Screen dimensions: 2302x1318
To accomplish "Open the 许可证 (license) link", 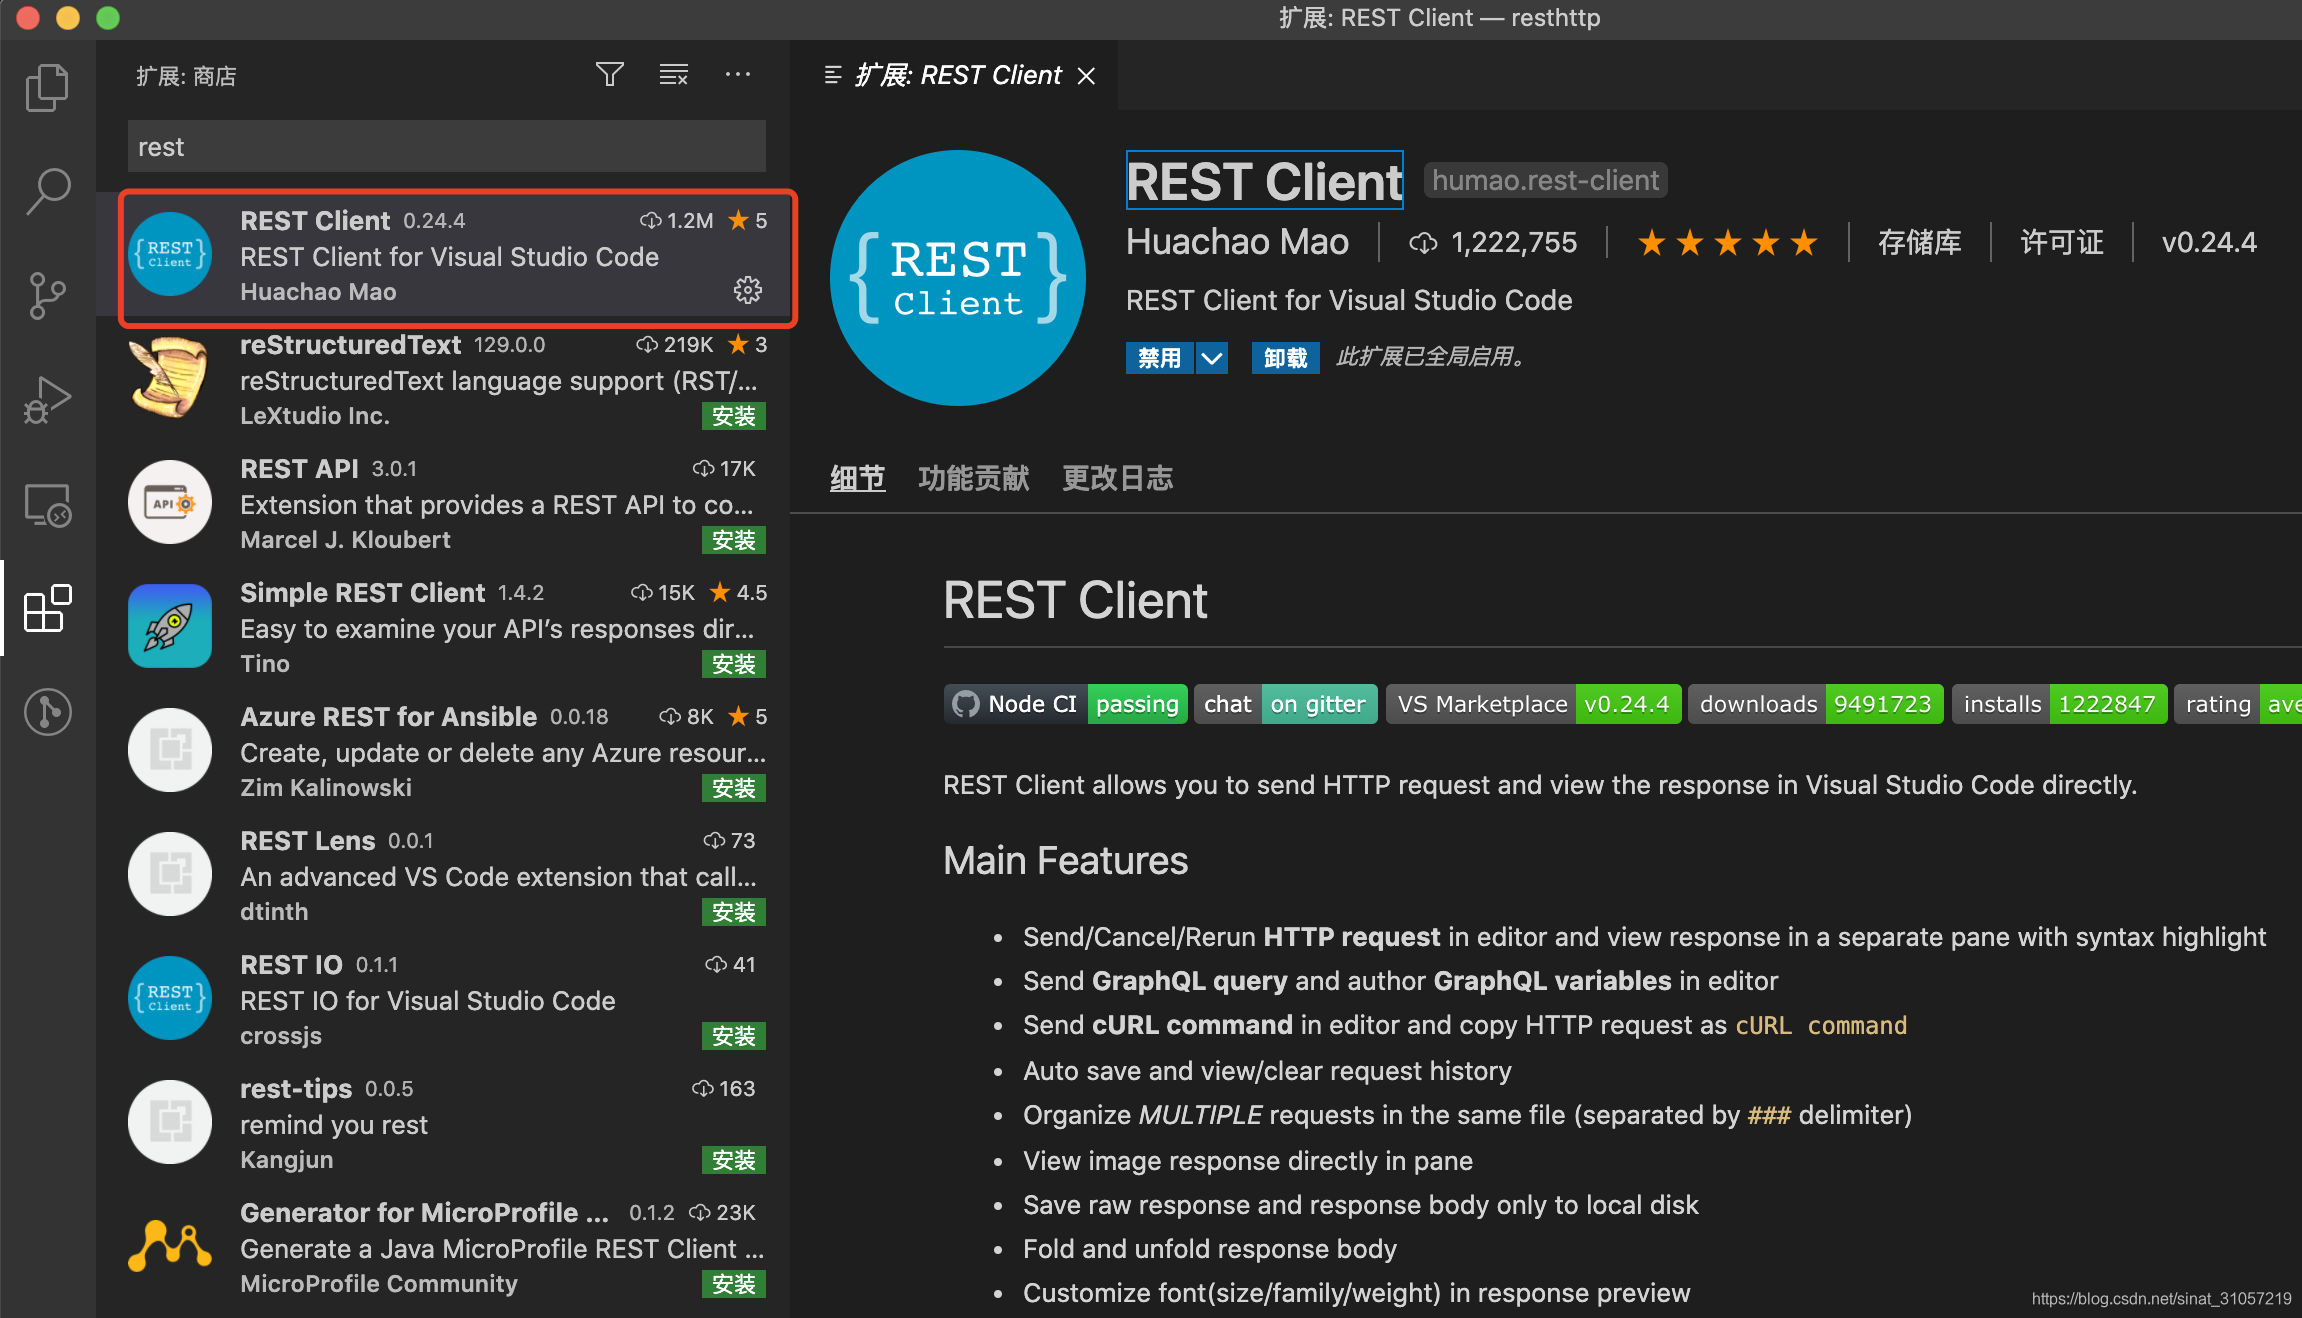I will point(2062,242).
